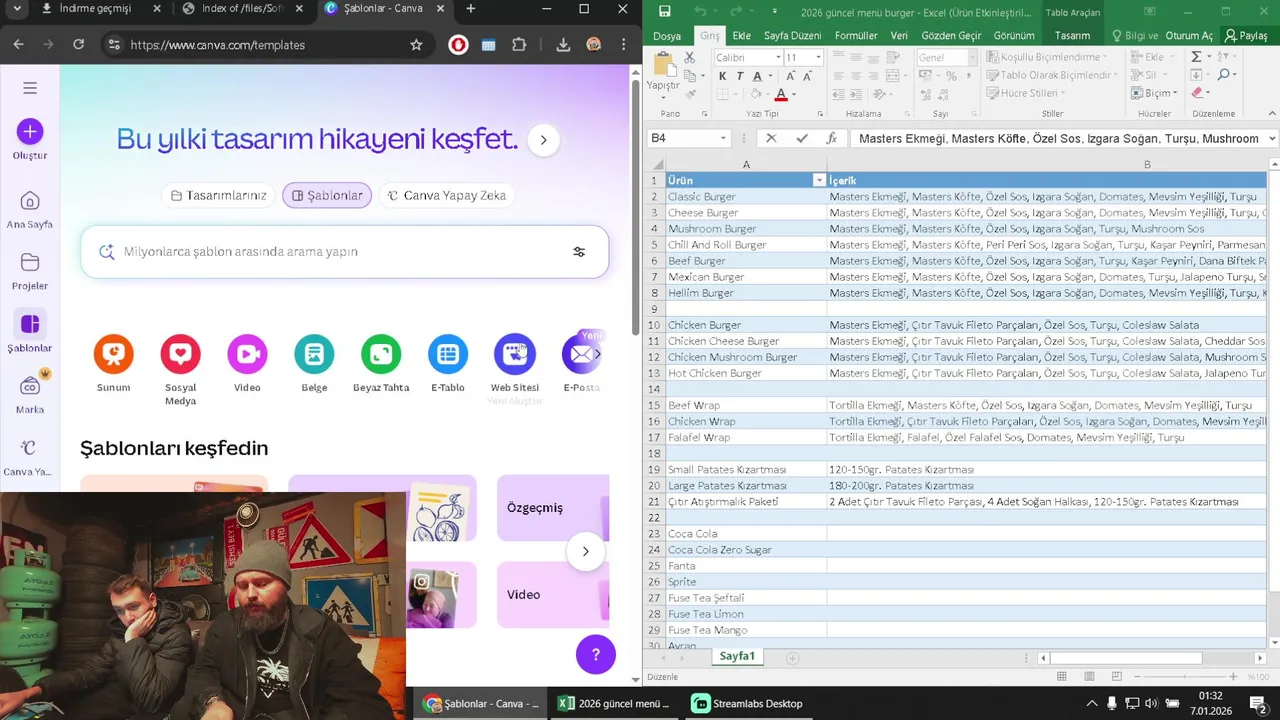Screen dimensions: 1280x720
Task: Bookmark this page with the star icon
Action: tap(416, 45)
